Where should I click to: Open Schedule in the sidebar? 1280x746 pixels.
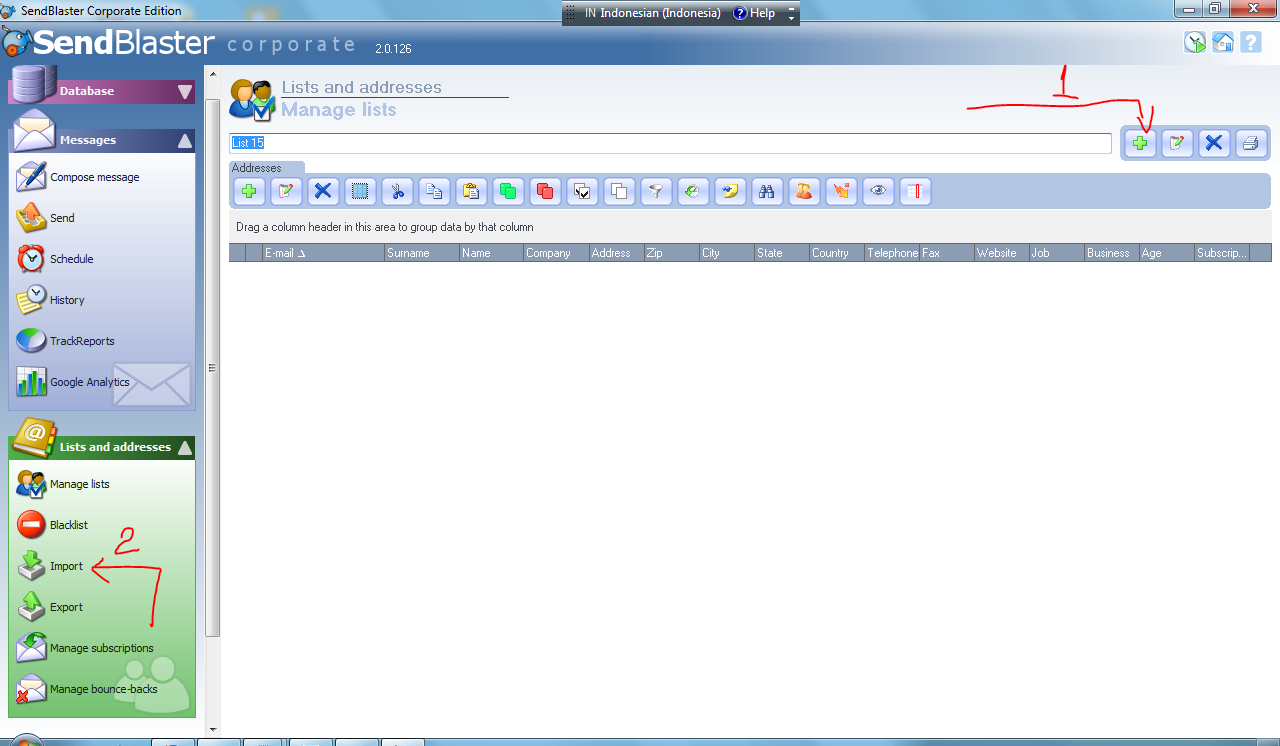tap(55, 259)
